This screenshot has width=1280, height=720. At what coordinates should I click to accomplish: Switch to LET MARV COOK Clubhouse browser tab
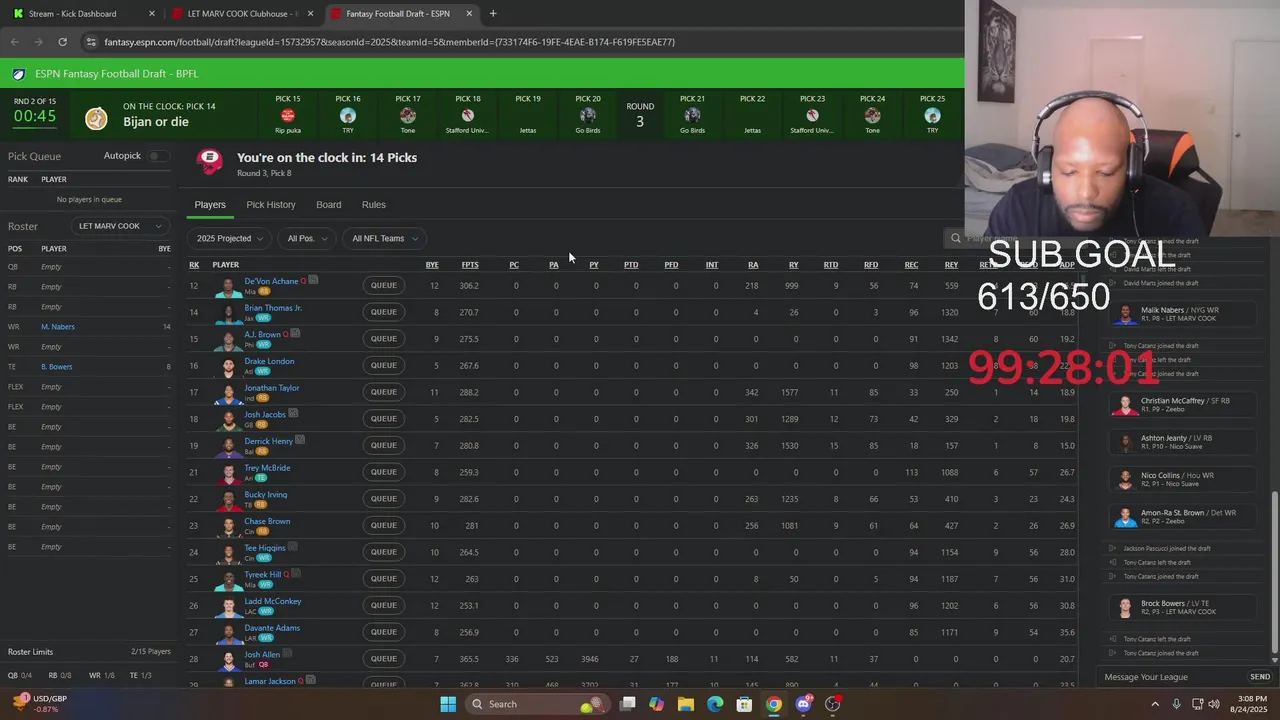(x=241, y=14)
